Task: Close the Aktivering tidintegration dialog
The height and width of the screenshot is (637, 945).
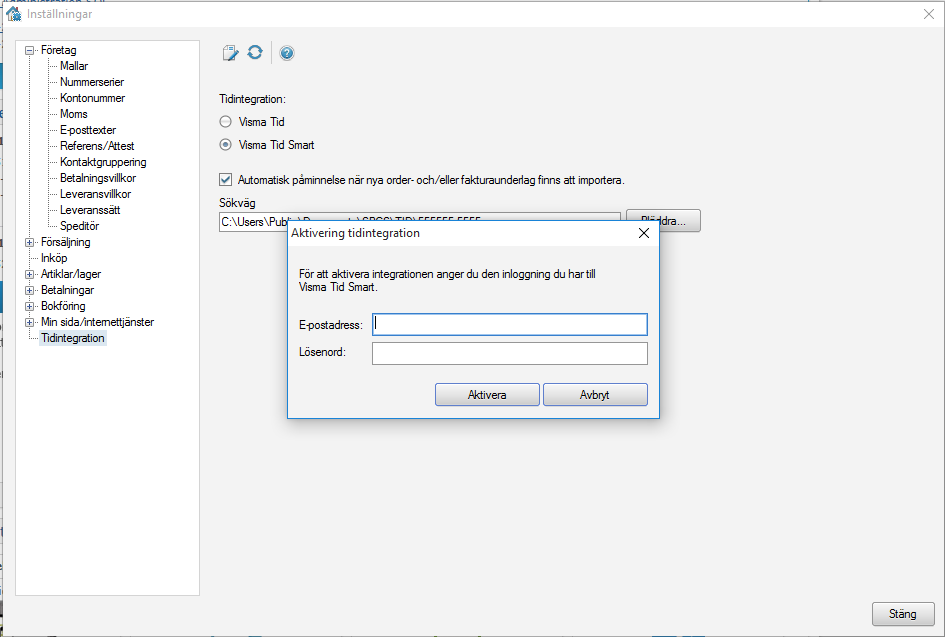Action: pyautogui.click(x=644, y=233)
